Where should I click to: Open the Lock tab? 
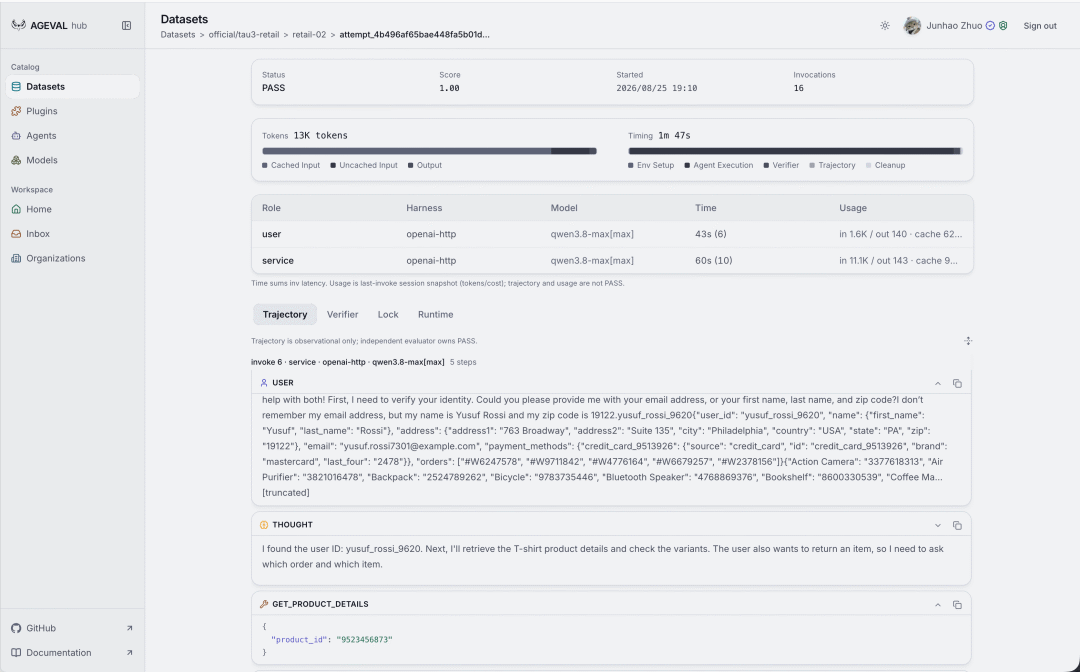tap(388, 315)
